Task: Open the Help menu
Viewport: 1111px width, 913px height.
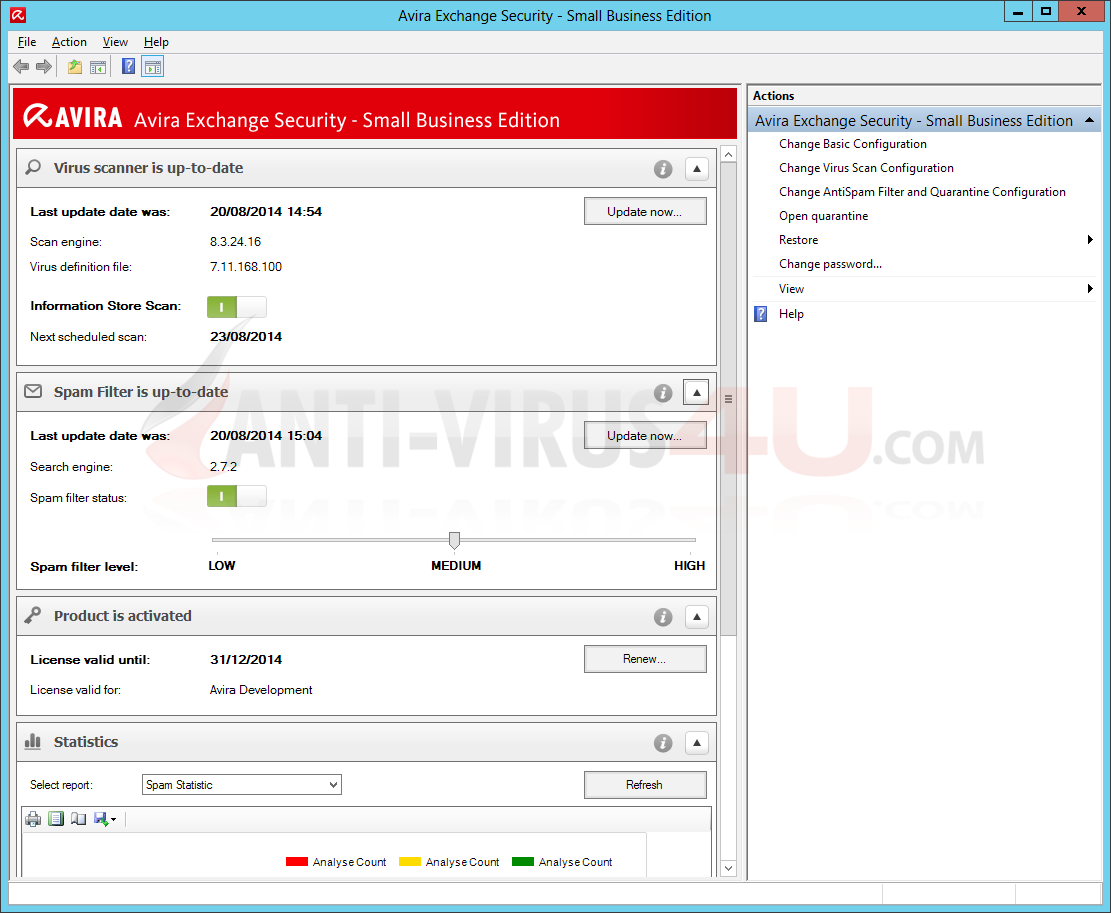Action: click(x=156, y=42)
